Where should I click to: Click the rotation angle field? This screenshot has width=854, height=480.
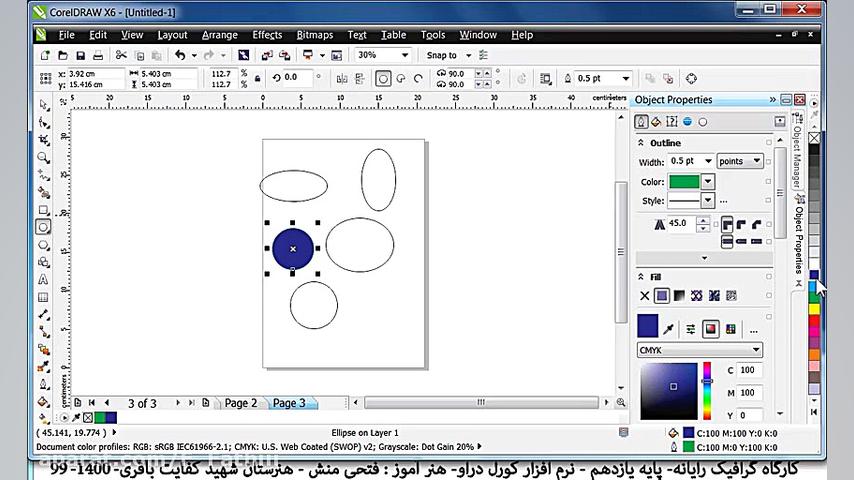[297, 78]
